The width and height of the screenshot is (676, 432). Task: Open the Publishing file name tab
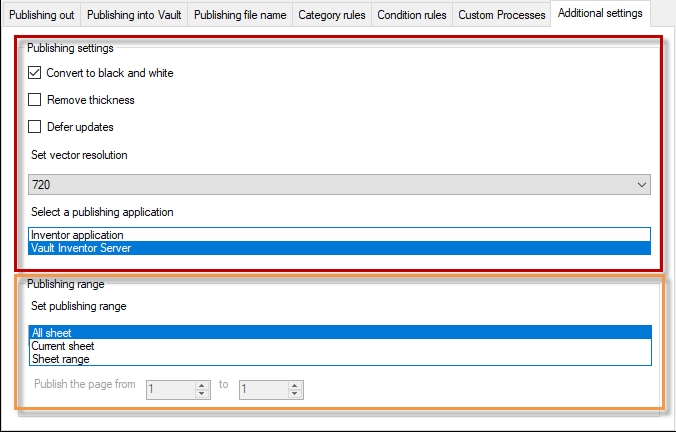(240, 15)
